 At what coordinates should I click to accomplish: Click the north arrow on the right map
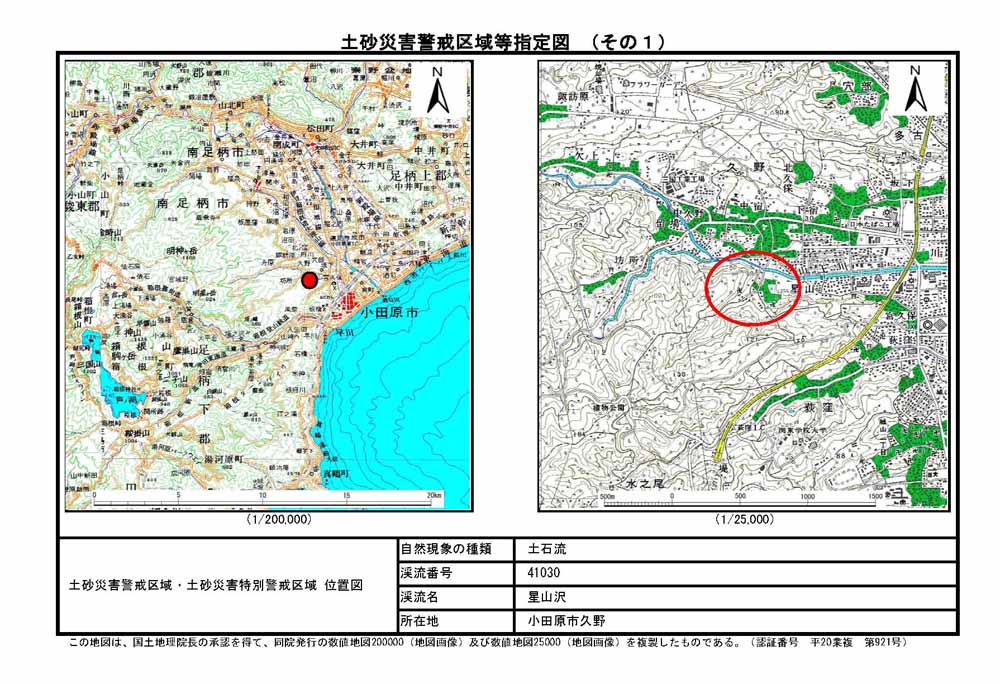[x=914, y=89]
